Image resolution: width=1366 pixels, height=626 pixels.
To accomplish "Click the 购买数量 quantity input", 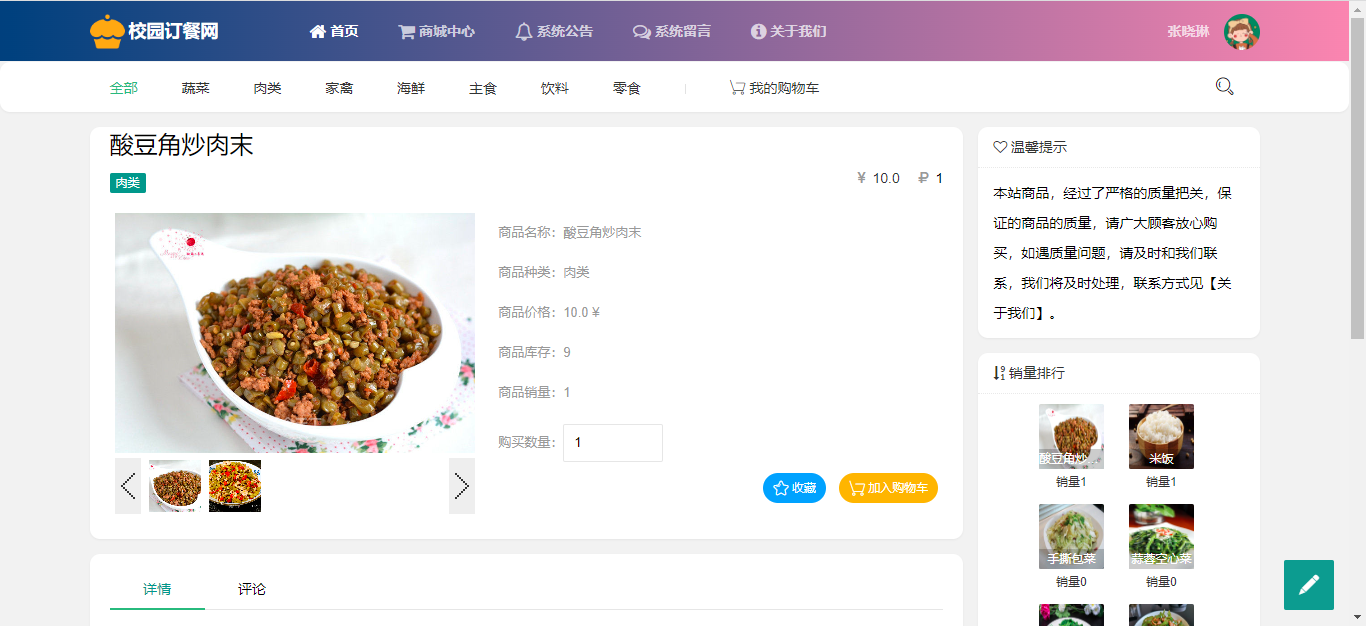I will tap(613, 443).
